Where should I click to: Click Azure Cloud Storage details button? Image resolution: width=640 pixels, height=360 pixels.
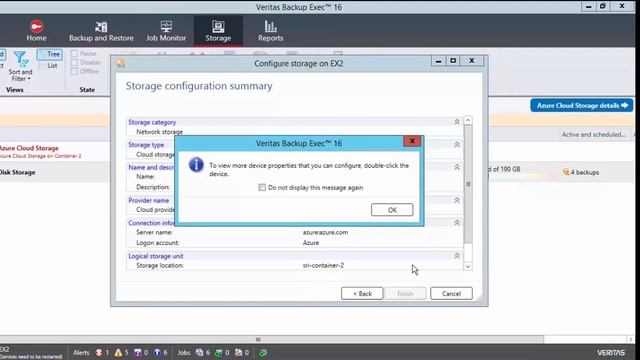[582, 105]
